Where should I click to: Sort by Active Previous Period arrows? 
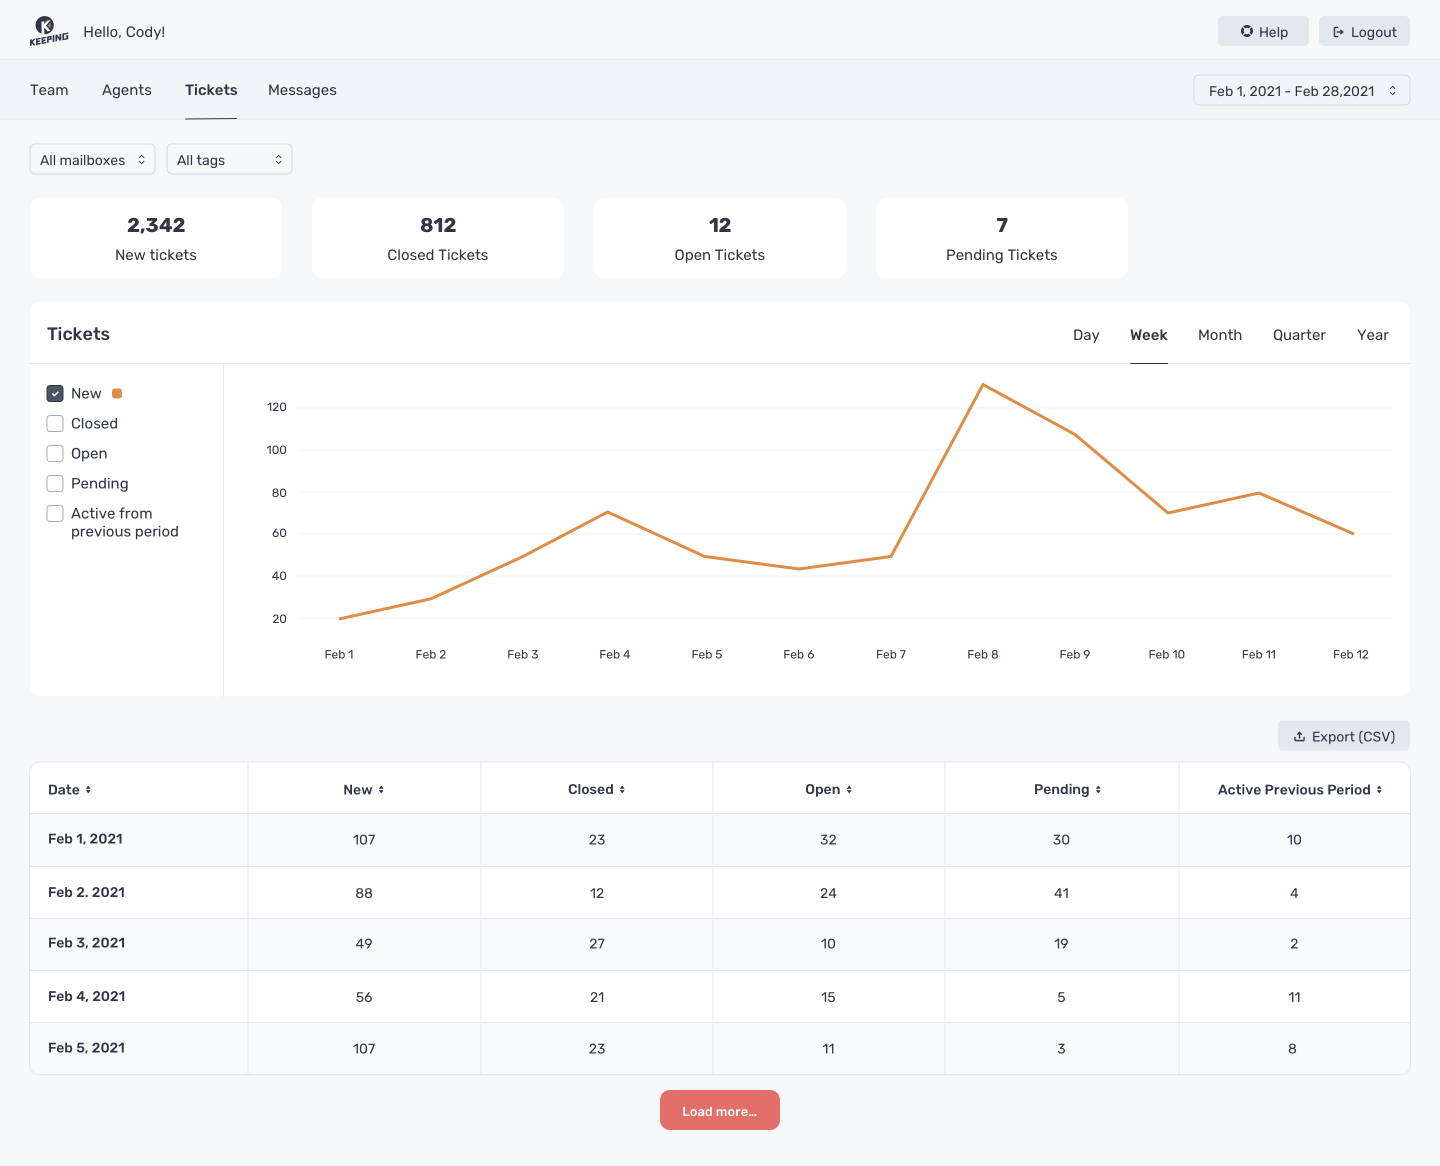tap(1379, 790)
